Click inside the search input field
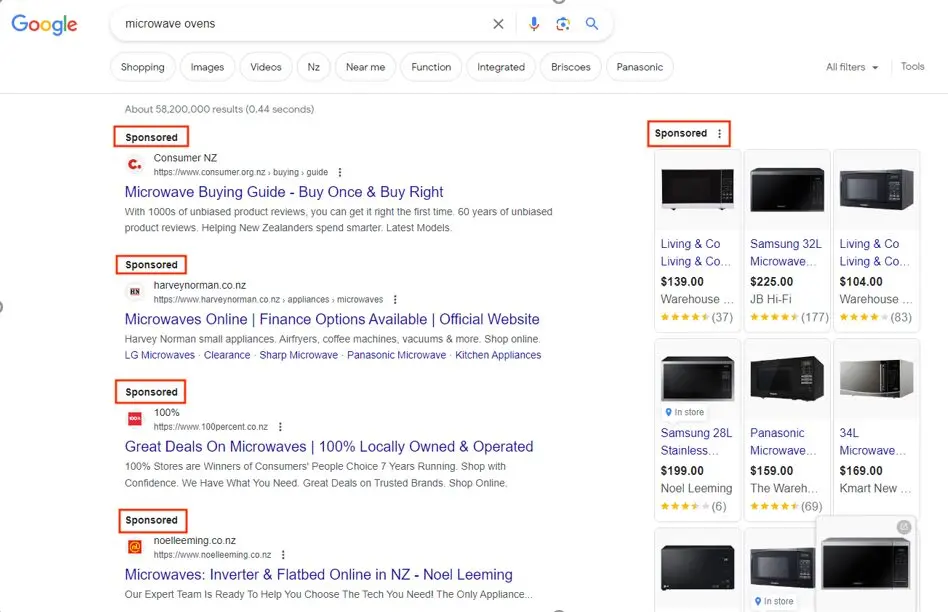 click(300, 24)
